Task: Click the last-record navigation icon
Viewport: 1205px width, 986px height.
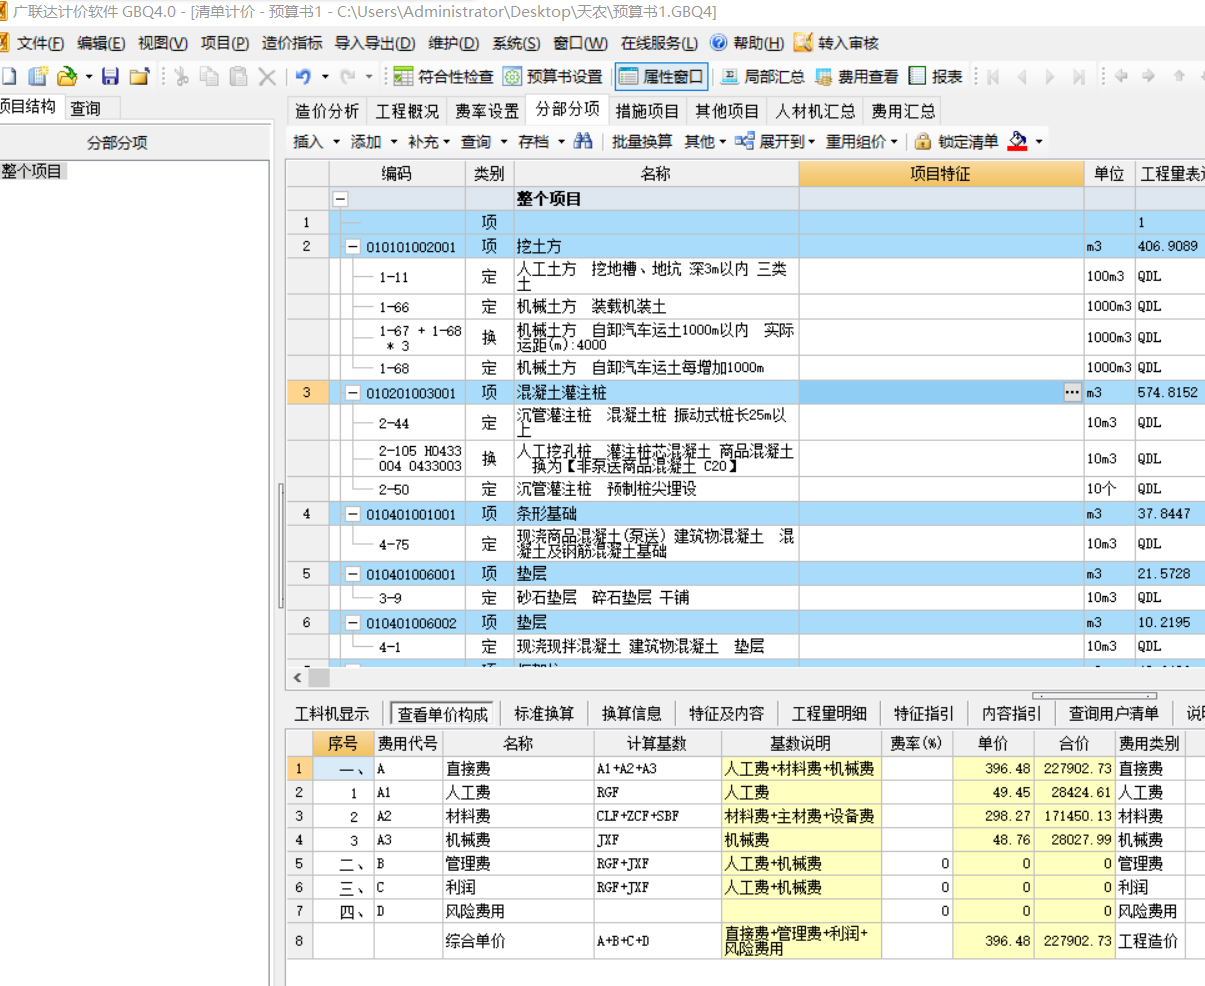Action: coord(1078,77)
